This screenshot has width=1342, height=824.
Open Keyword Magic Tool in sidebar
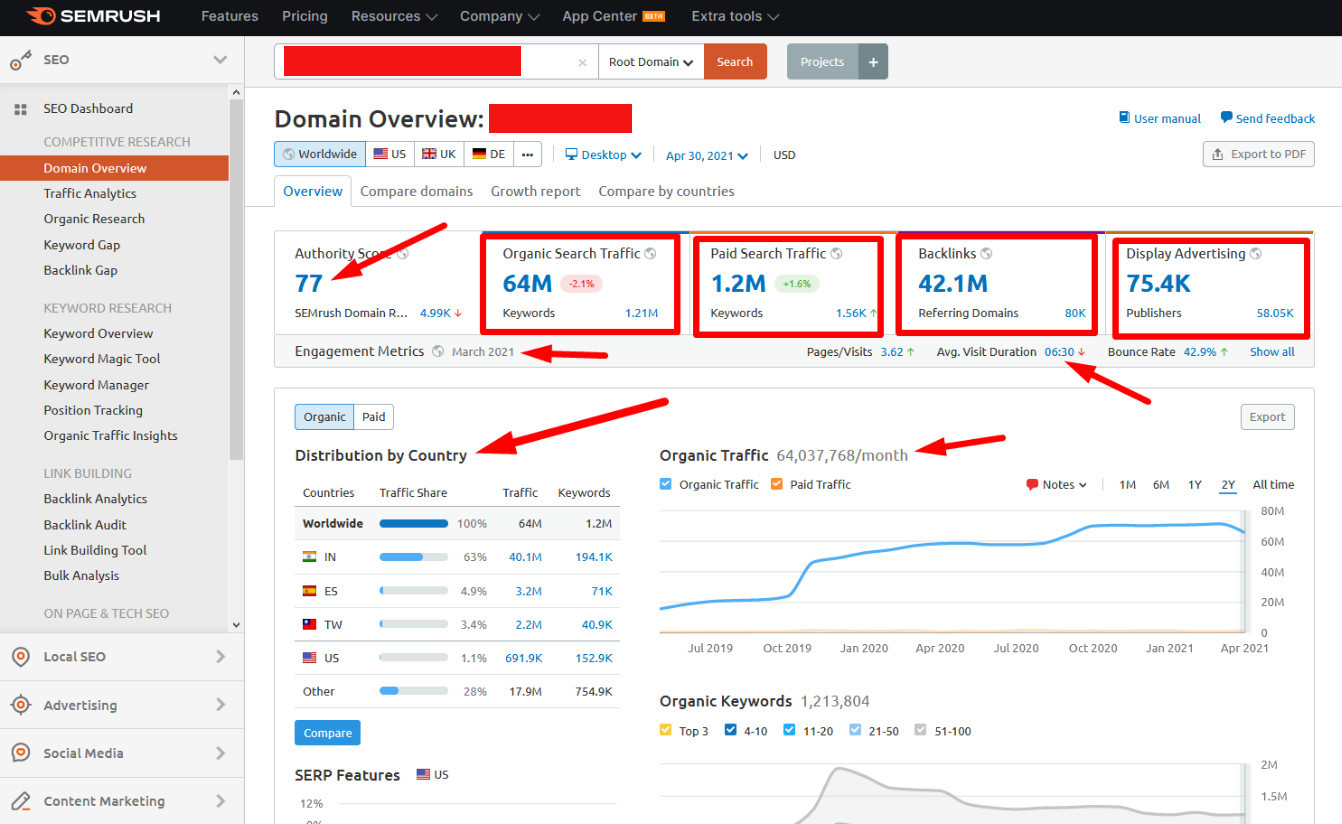point(102,359)
